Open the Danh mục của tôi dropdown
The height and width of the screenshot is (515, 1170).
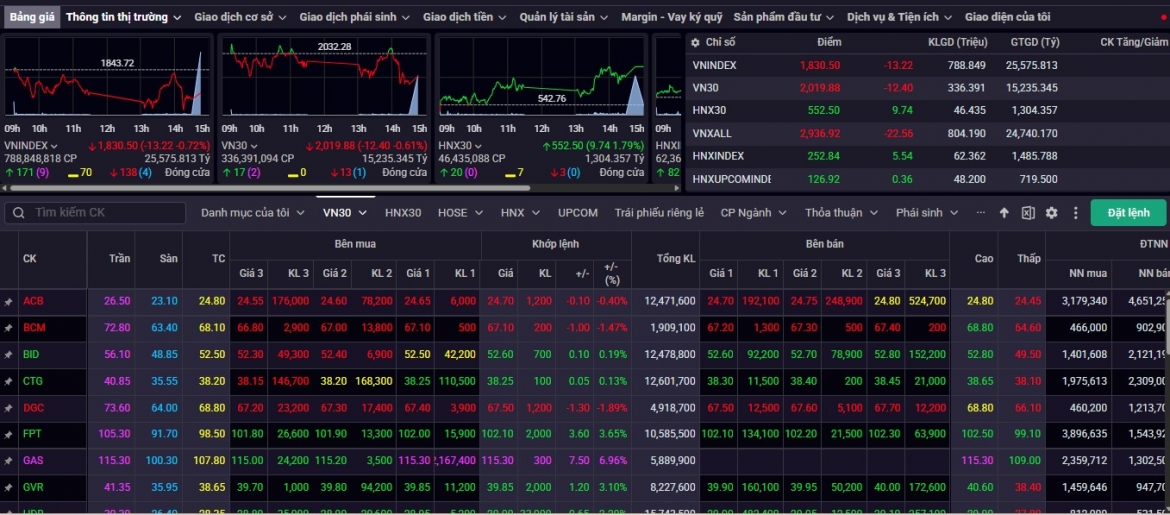click(253, 213)
